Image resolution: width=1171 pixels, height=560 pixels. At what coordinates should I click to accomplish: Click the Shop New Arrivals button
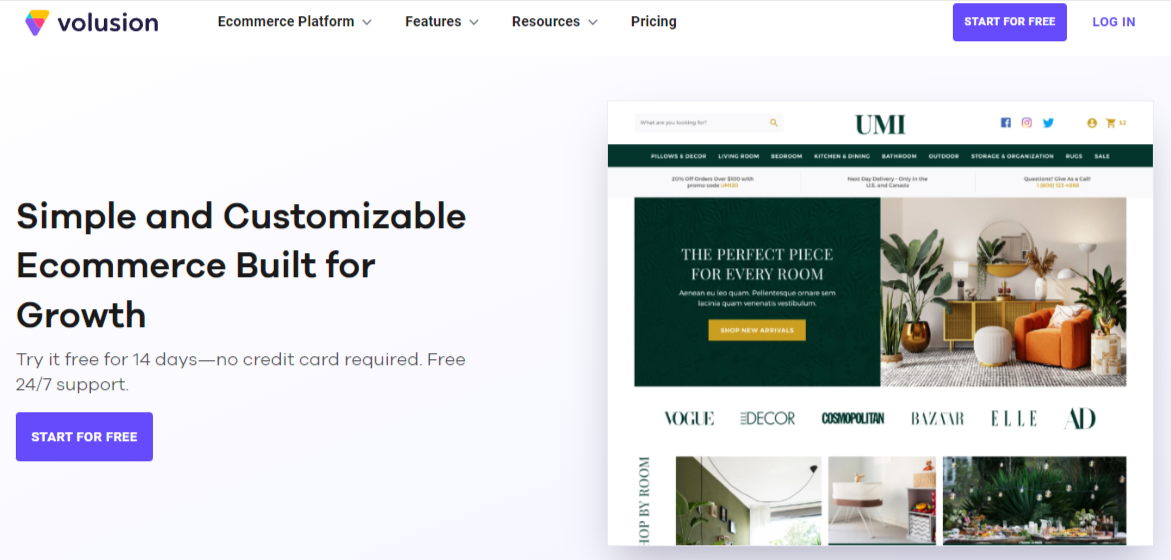756,330
